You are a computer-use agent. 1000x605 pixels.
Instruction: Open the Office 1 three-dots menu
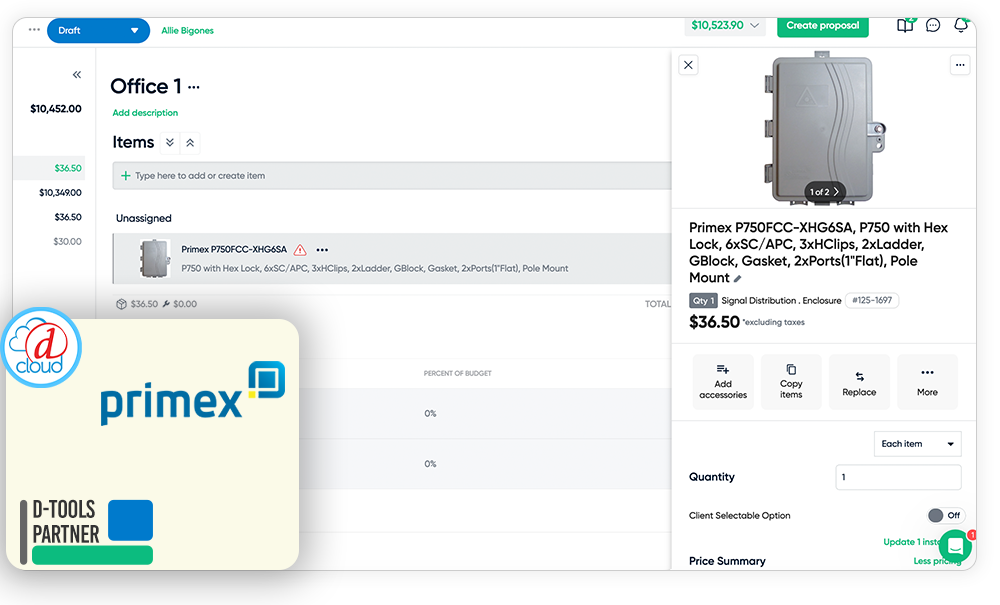pos(194,87)
